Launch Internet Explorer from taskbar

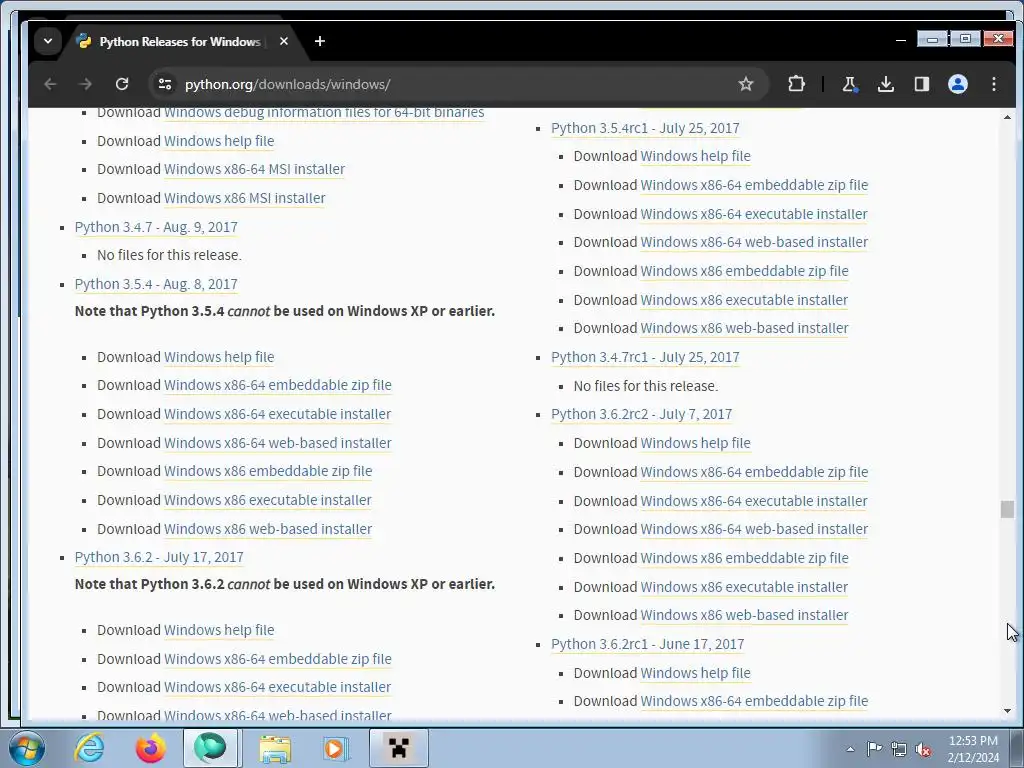(x=89, y=748)
